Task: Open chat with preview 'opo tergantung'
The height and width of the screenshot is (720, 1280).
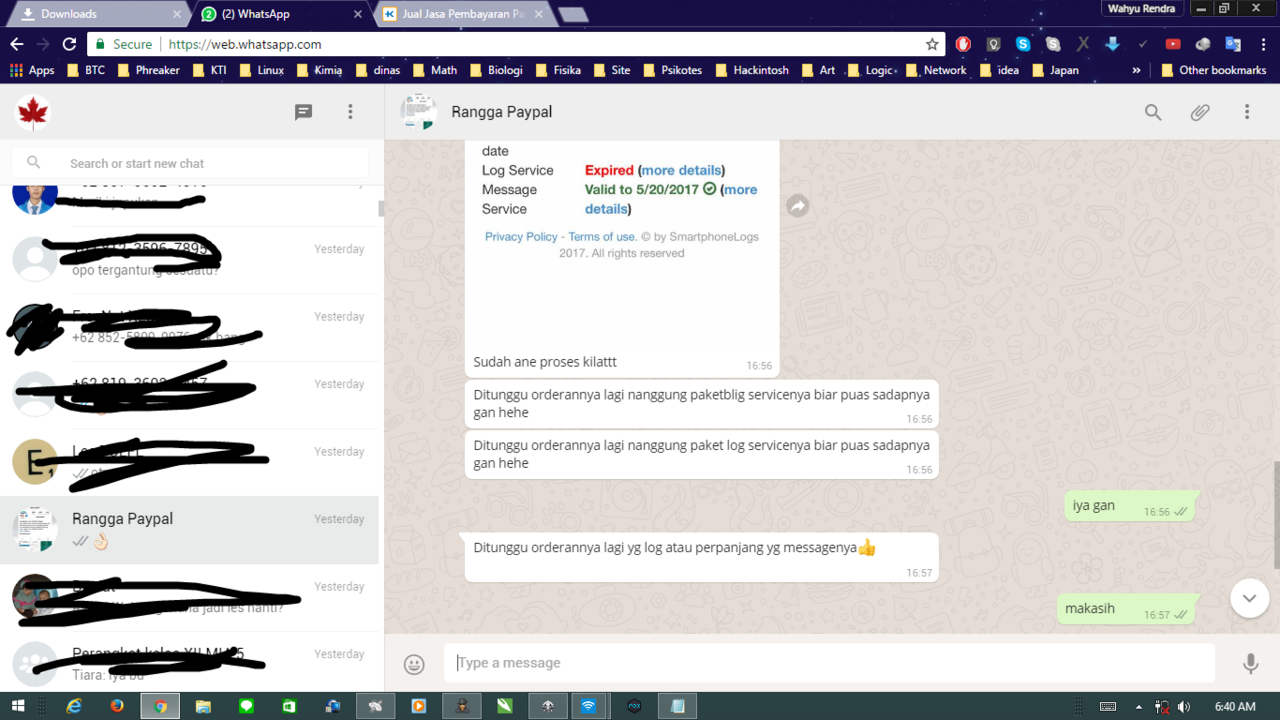Action: (190, 260)
